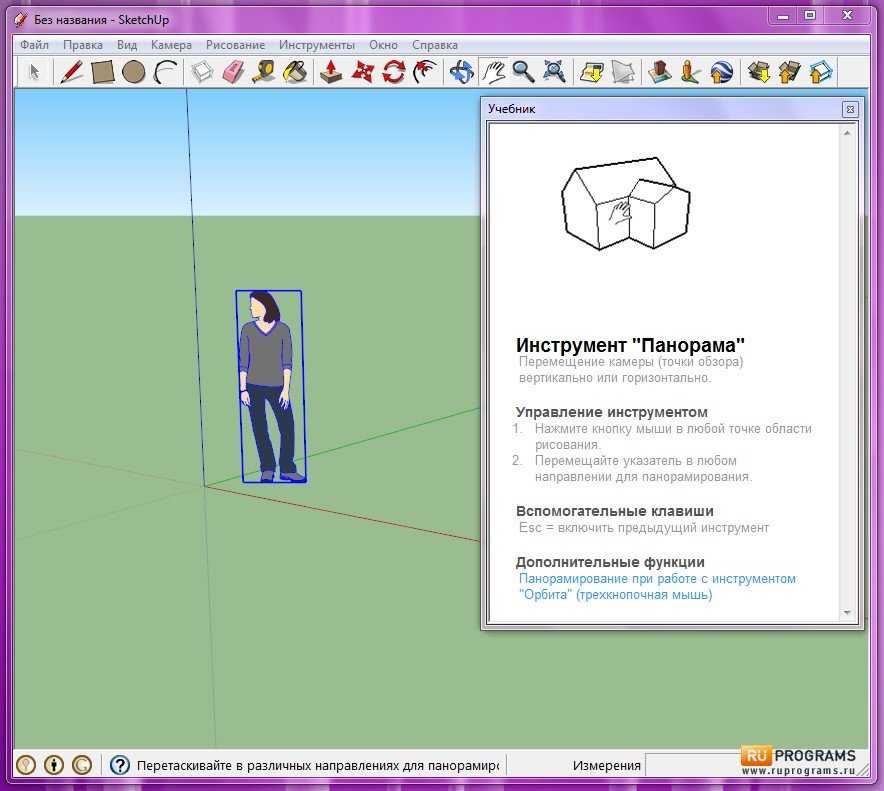
Task: Select the arrow Select tool
Action: (34, 72)
